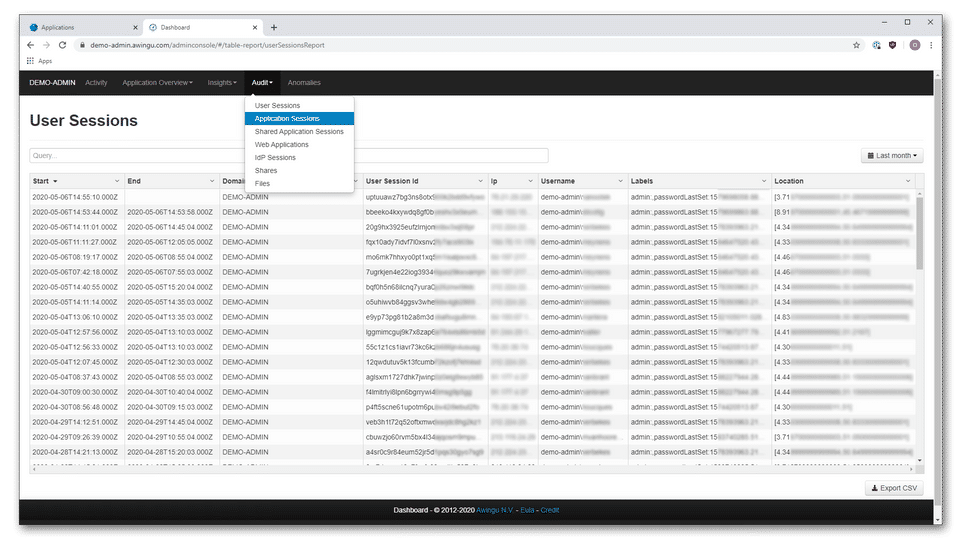Collapse the Audit dropdown menu
The height and width of the screenshot is (540, 960).
(262, 83)
